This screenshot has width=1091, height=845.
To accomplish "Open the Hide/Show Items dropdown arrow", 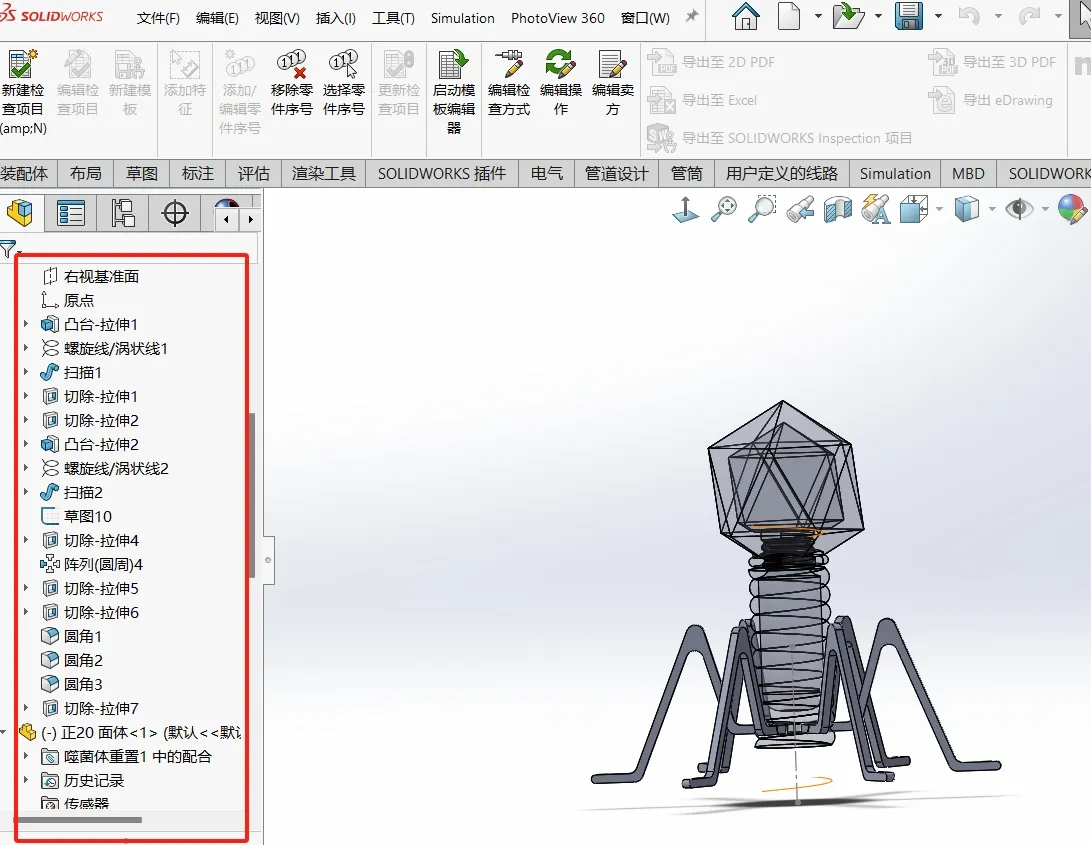I will [x=1045, y=209].
